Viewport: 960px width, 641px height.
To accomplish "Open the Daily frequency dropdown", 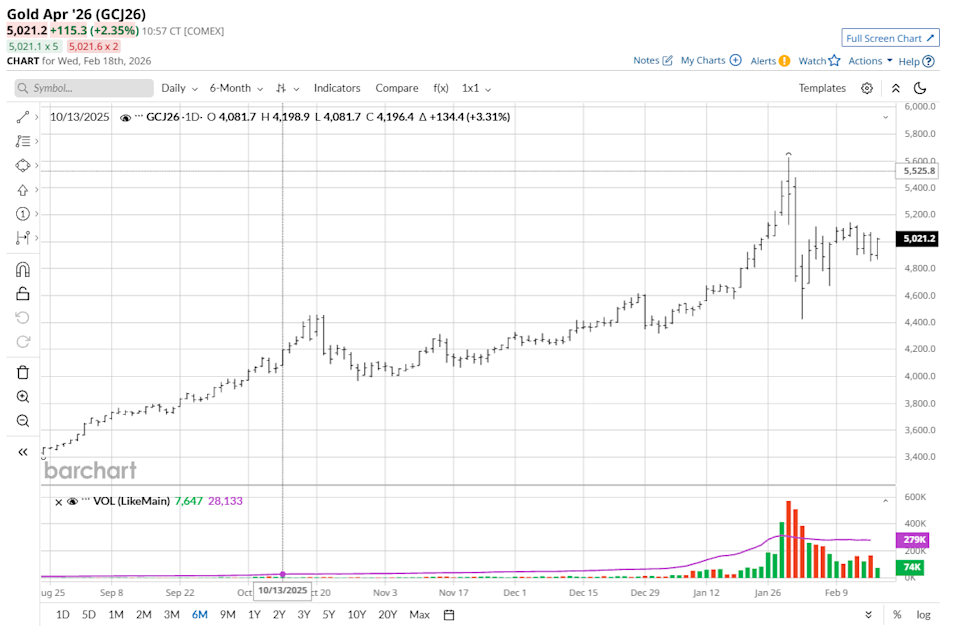I will pyautogui.click(x=179, y=88).
